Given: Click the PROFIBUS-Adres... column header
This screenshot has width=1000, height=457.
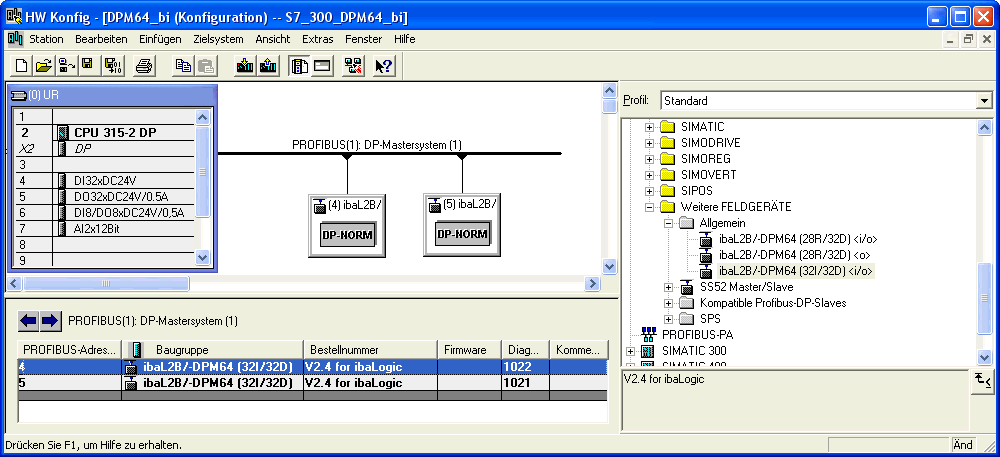Looking at the screenshot, I should 70,350.
